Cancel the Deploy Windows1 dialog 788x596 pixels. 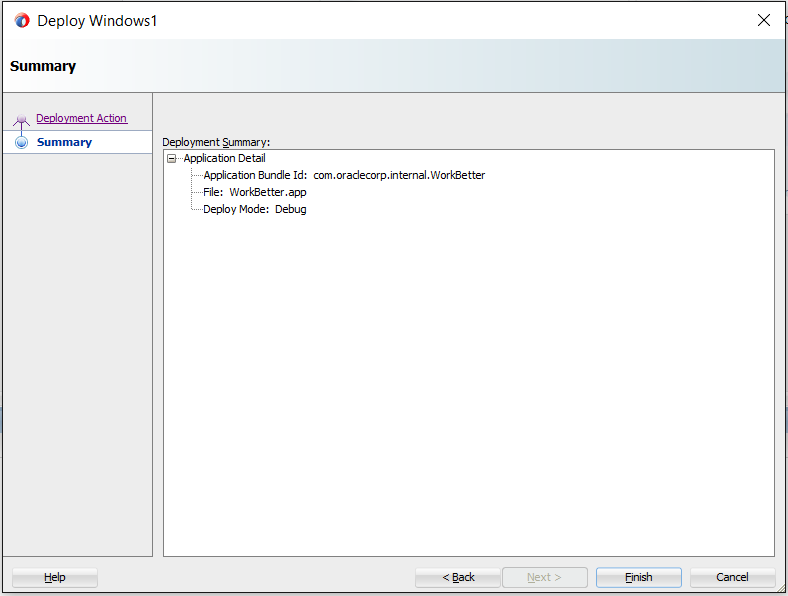point(732,577)
